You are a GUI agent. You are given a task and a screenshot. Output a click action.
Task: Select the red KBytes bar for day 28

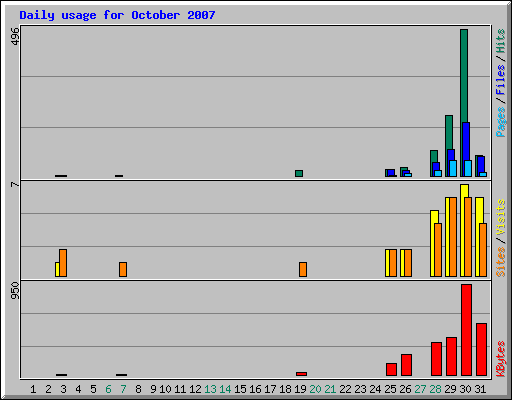436,359
